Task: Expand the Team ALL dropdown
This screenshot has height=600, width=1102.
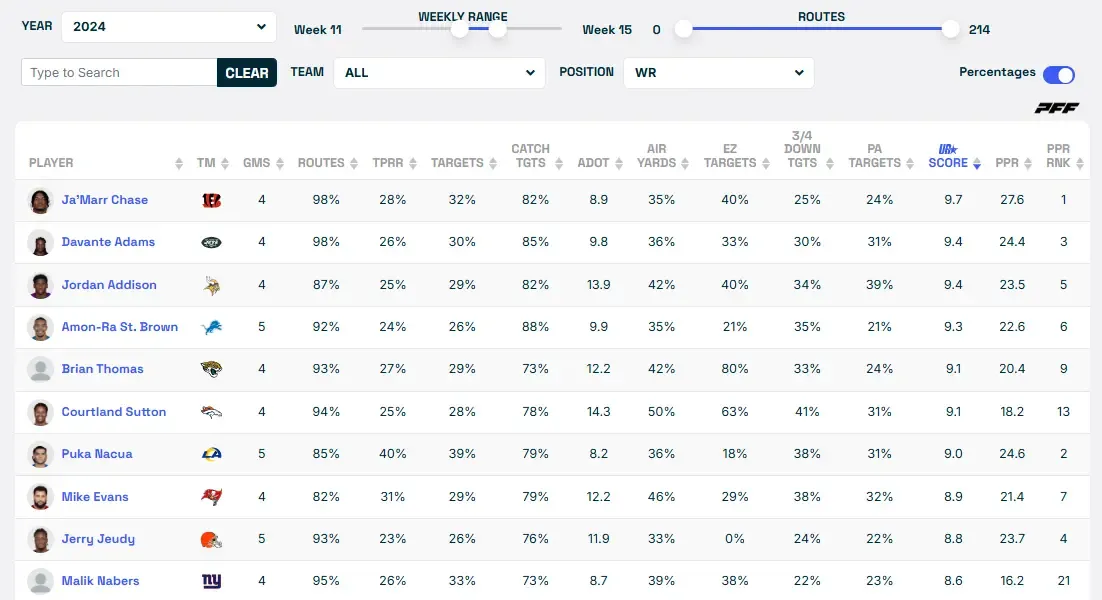Action: coord(439,73)
